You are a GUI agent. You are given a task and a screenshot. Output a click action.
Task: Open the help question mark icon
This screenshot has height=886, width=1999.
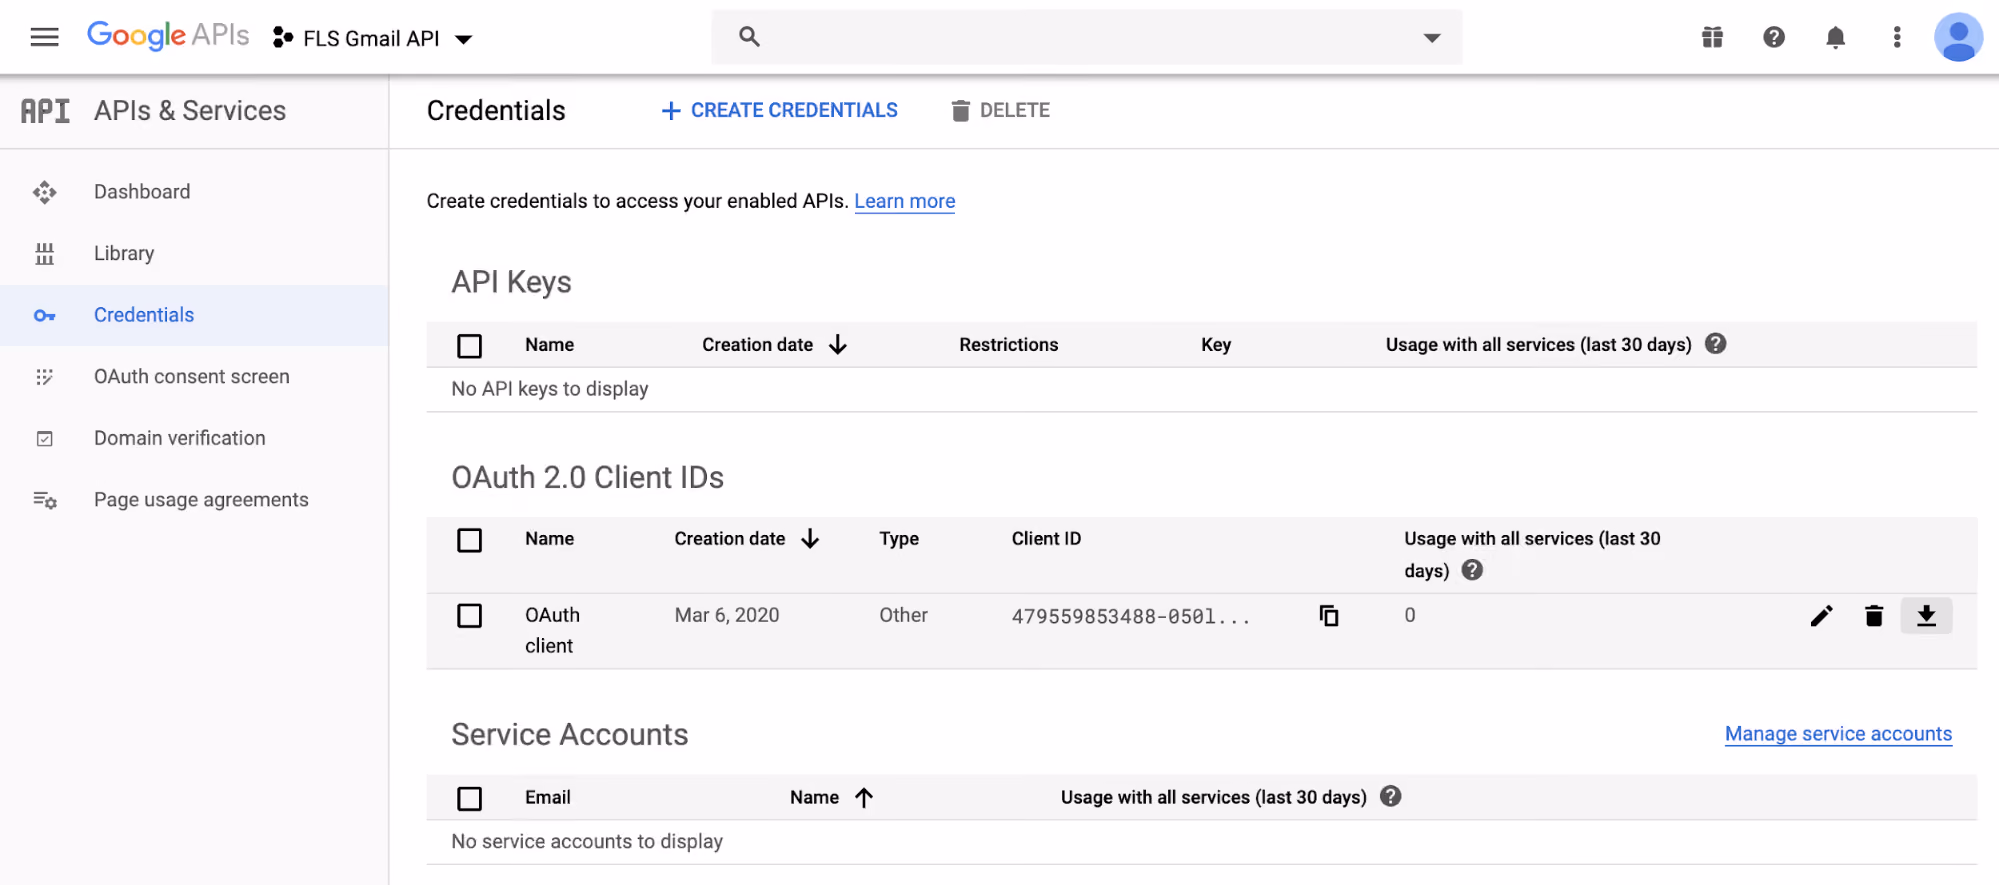point(1774,37)
